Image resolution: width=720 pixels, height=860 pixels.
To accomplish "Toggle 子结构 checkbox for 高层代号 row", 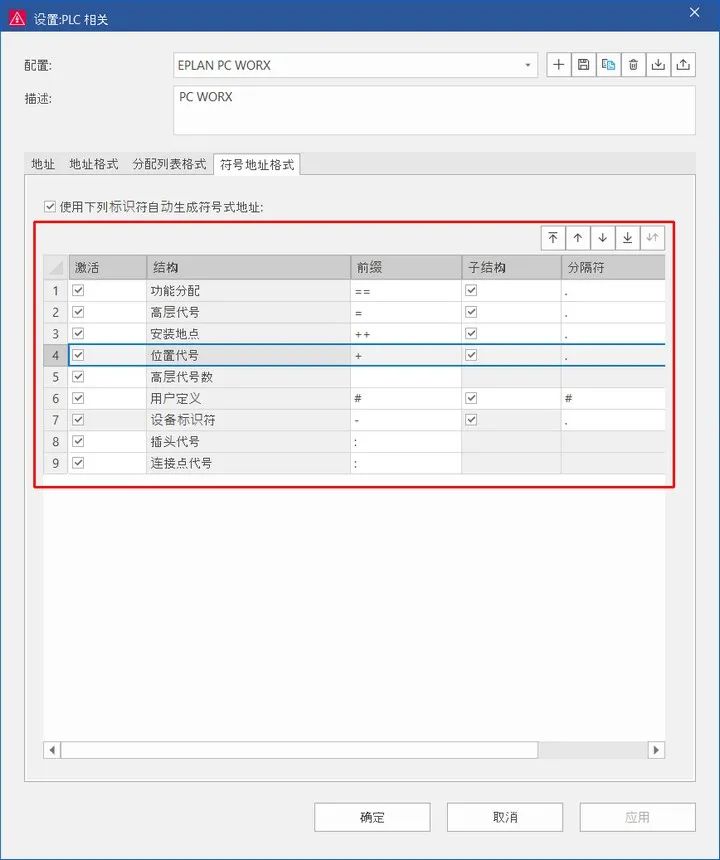I will (x=471, y=312).
